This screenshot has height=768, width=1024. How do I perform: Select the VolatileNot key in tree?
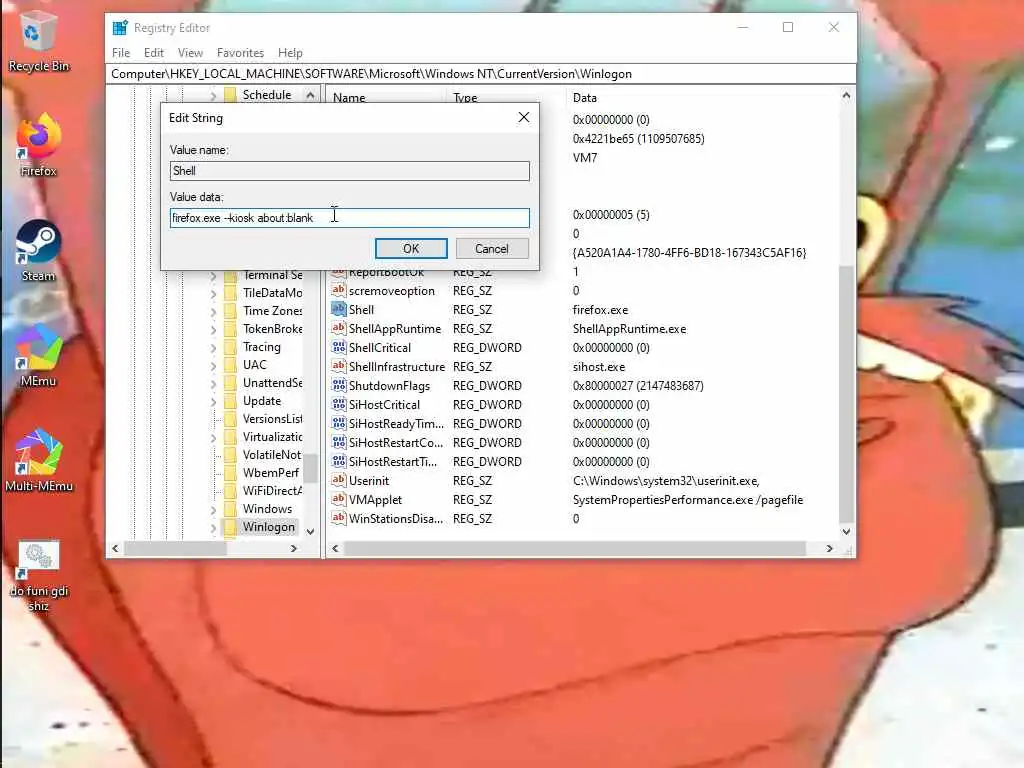[x=272, y=455]
